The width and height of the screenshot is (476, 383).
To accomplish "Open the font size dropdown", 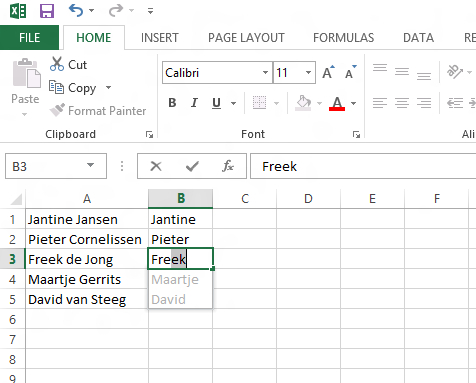I will click(x=308, y=72).
